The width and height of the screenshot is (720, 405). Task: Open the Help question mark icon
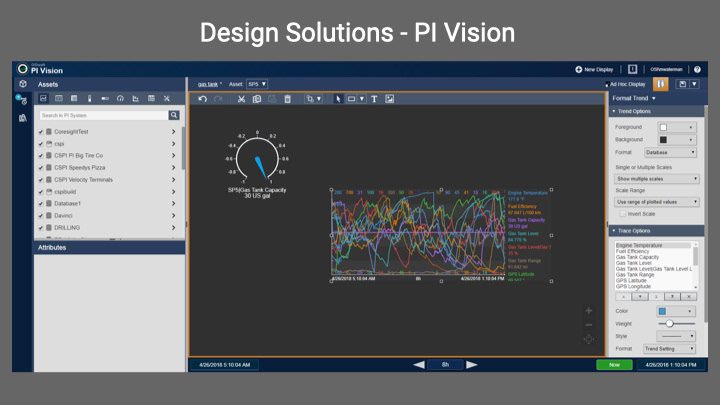coord(697,69)
